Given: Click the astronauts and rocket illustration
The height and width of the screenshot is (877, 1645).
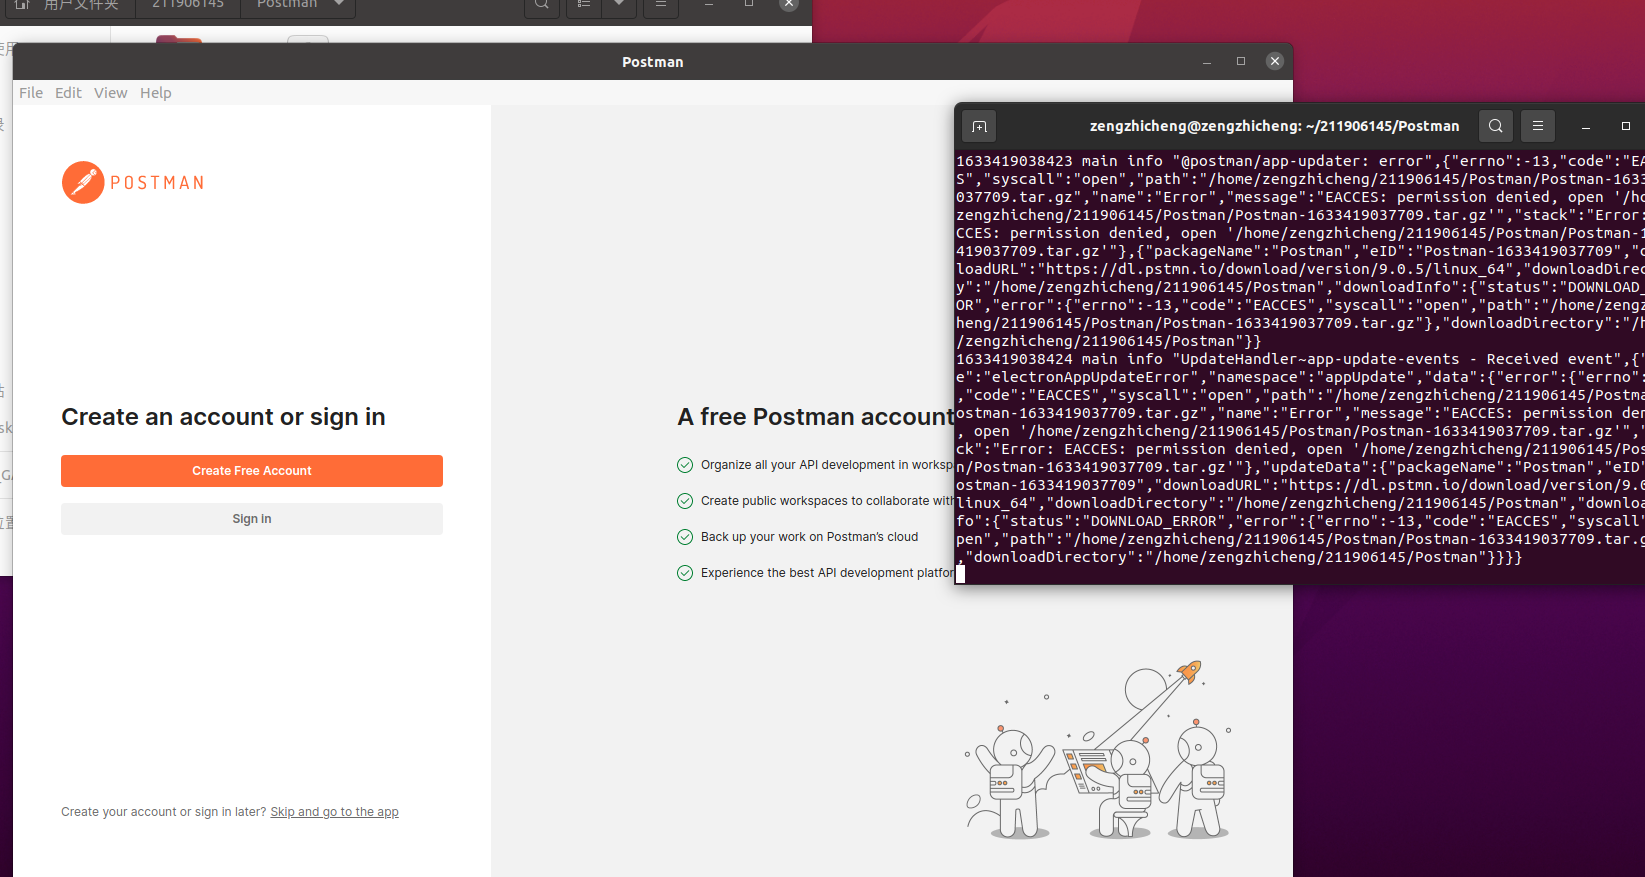Looking at the screenshot, I should coord(1098,749).
